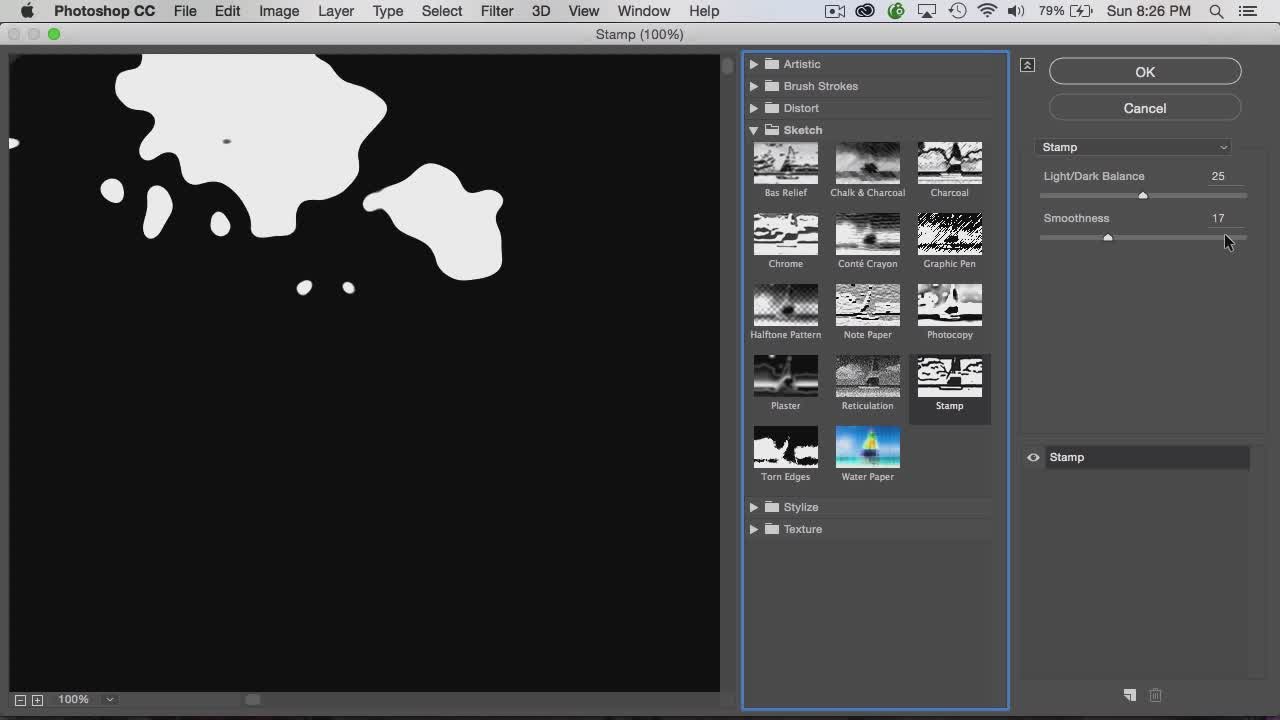Open Spotlight search in menu bar

(1216, 11)
